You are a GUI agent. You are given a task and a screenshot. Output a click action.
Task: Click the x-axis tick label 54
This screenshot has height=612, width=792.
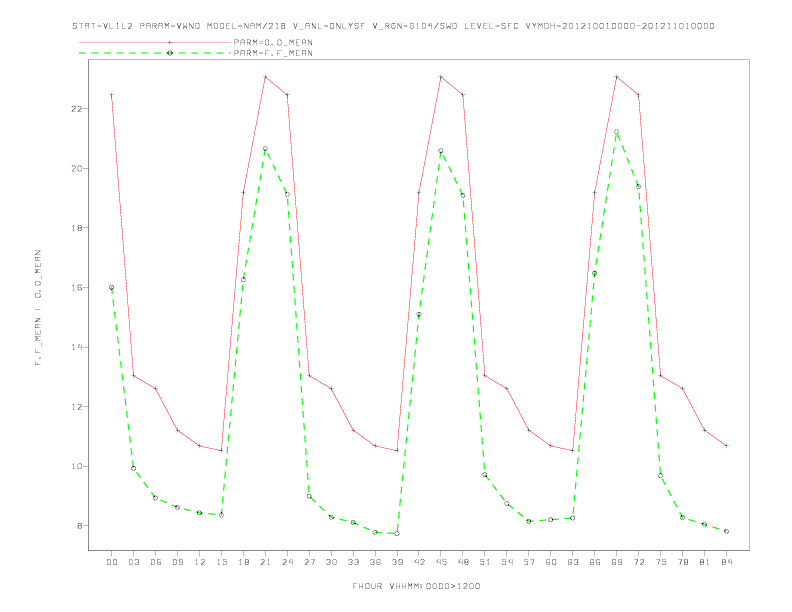507,562
